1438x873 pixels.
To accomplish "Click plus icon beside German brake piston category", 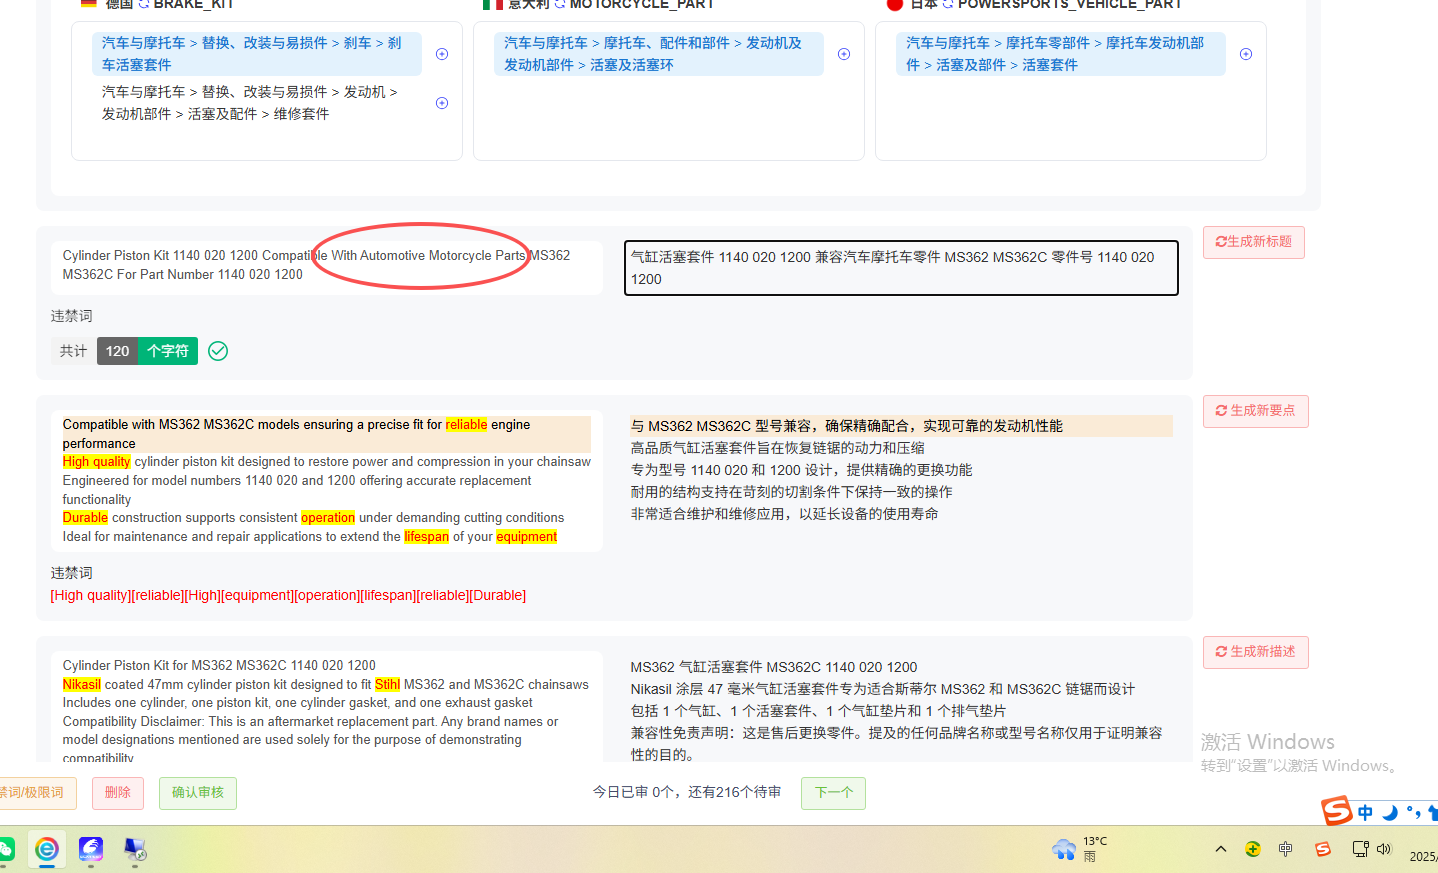I will (442, 54).
